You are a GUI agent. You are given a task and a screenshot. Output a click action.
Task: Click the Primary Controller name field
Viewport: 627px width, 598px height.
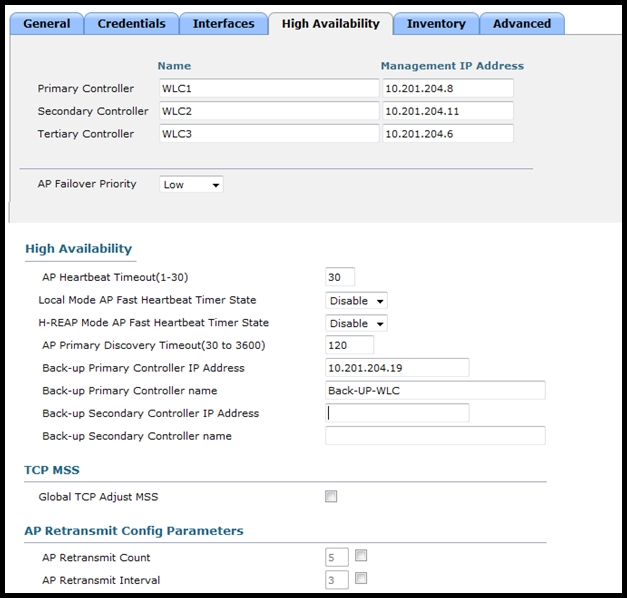[x=269, y=88]
